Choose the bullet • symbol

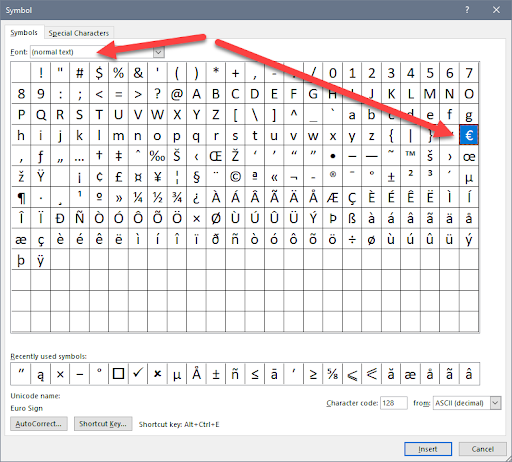point(333,156)
